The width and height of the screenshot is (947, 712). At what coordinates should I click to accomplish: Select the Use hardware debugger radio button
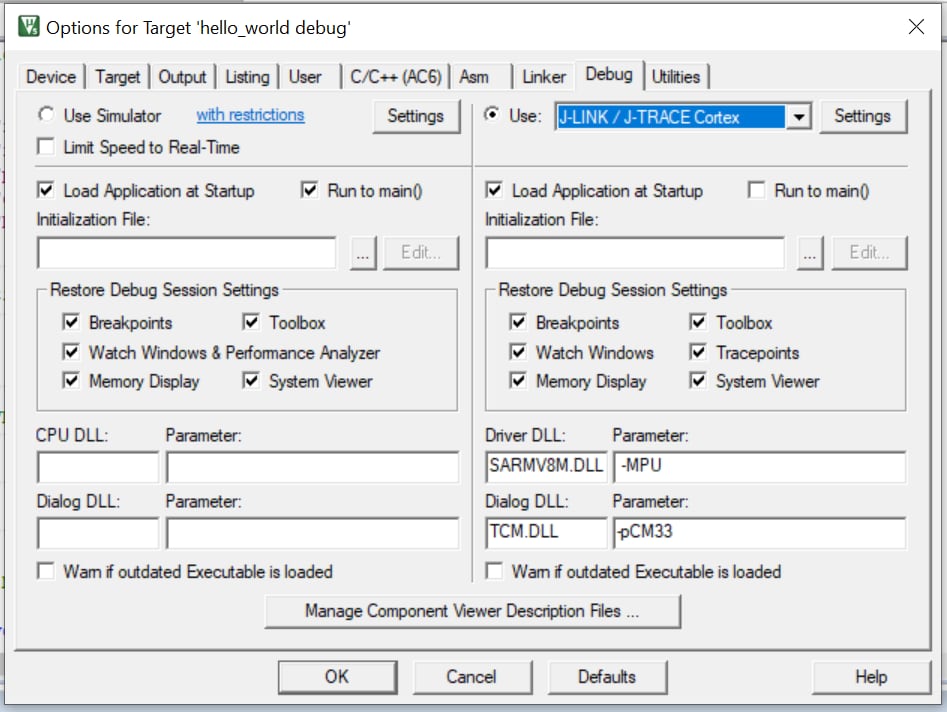pyautogui.click(x=491, y=115)
